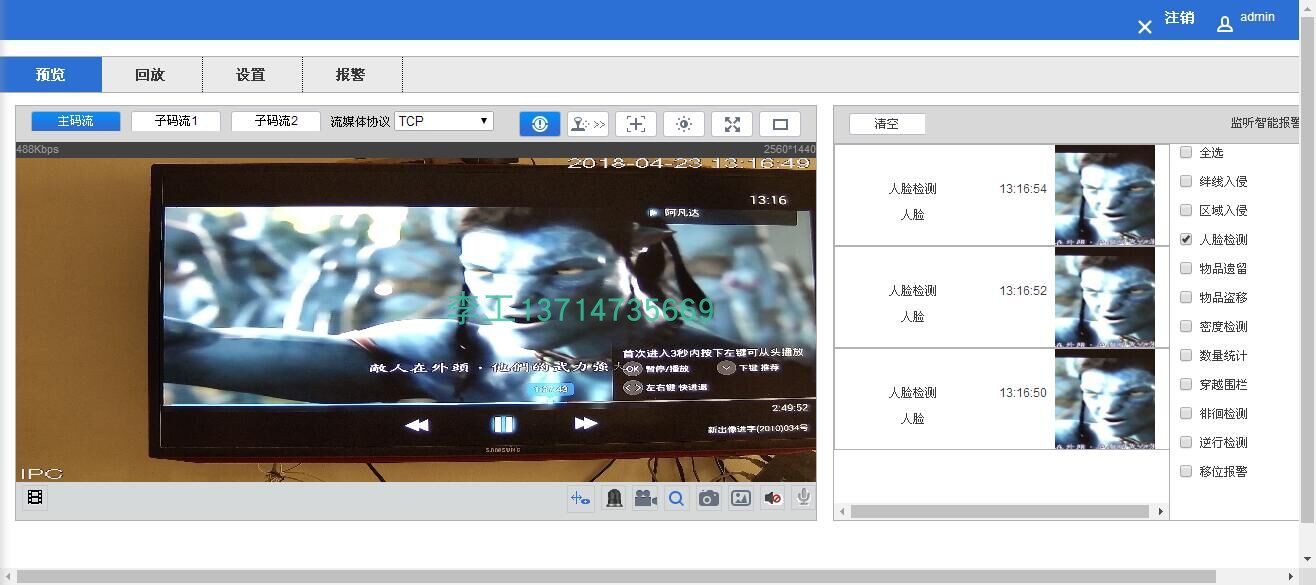1316x585 pixels.
Task: Start recording with video camera icon
Action: coord(645,498)
